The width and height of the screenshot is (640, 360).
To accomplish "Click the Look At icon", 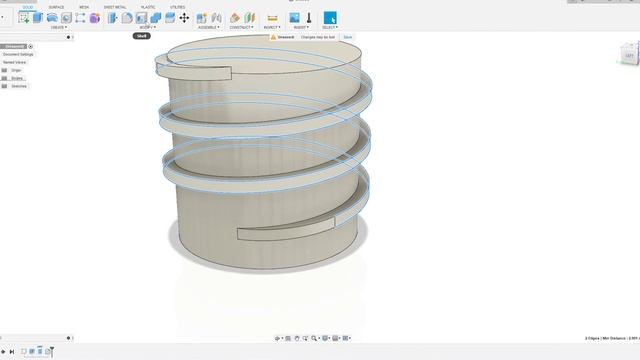I will pyautogui.click(x=288, y=338).
